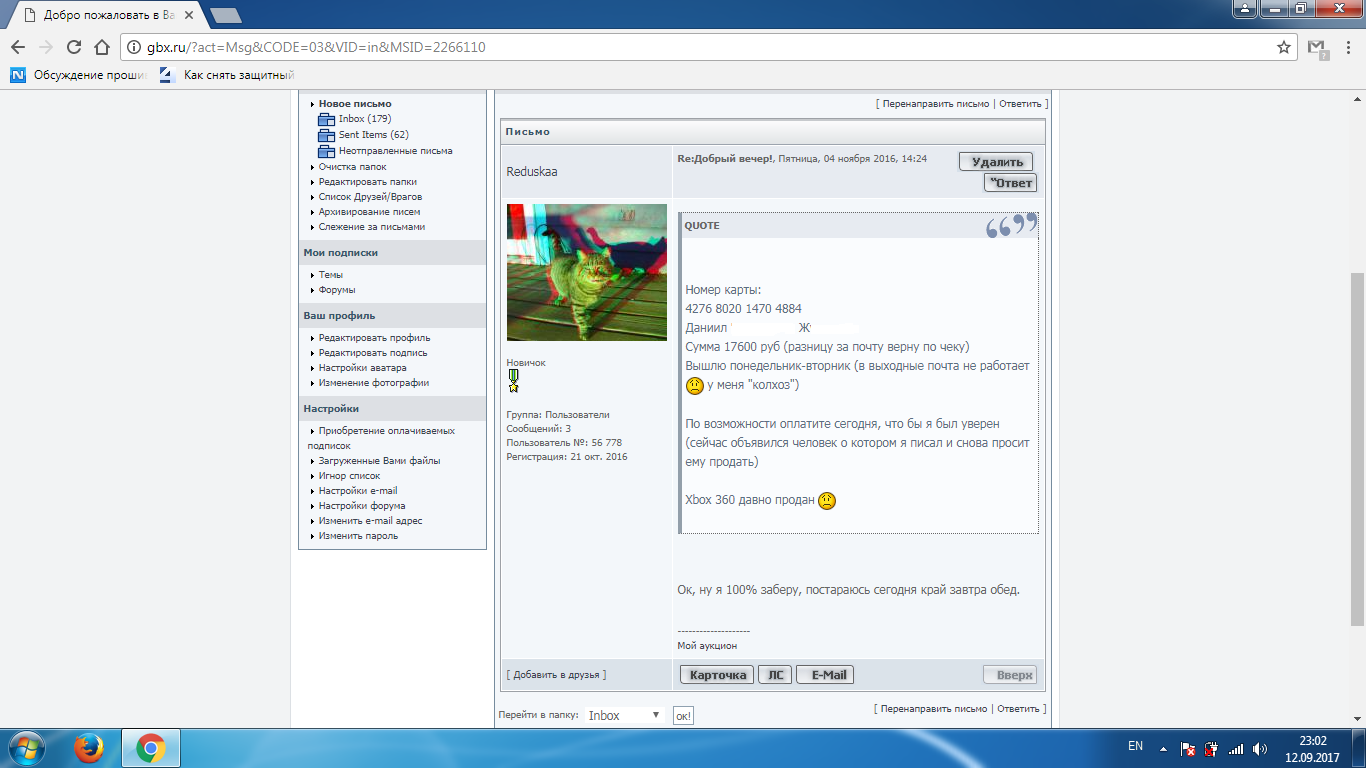Image resolution: width=1366 pixels, height=768 pixels.
Task: Click the Reduskaa username
Action: click(532, 172)
